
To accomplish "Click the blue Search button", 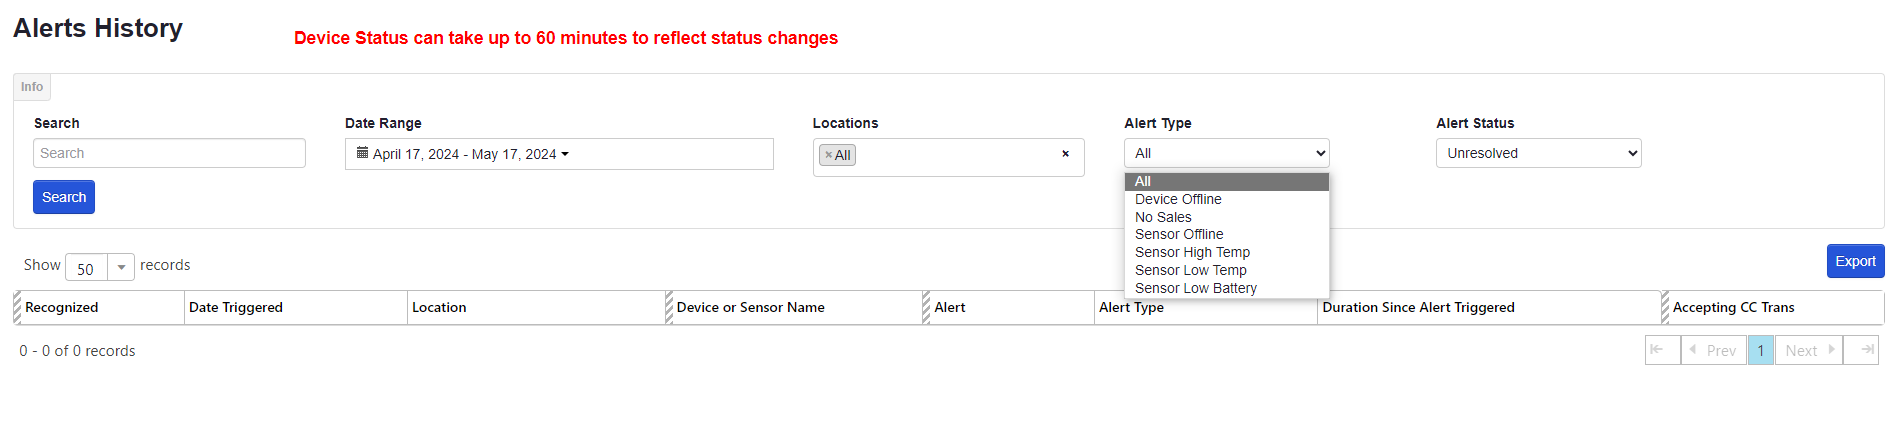I will pos(64,197).
